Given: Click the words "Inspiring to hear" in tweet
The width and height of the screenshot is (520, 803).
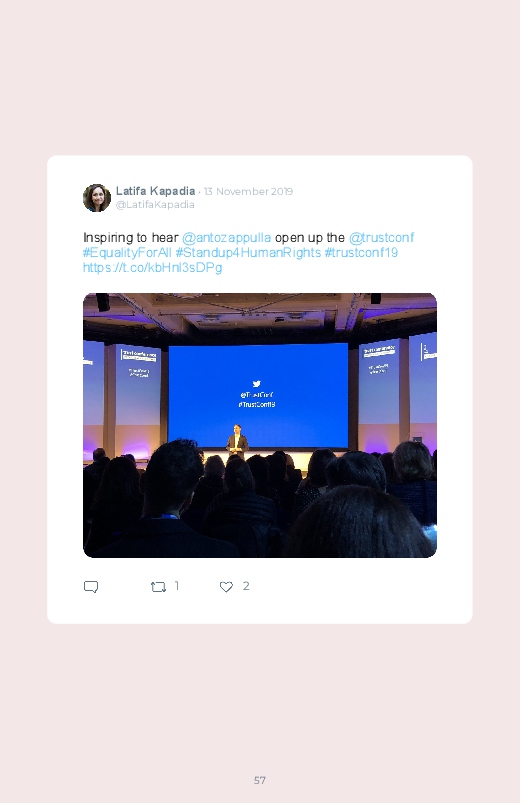Looking at the screenshot, I should (x=131, y=238).
